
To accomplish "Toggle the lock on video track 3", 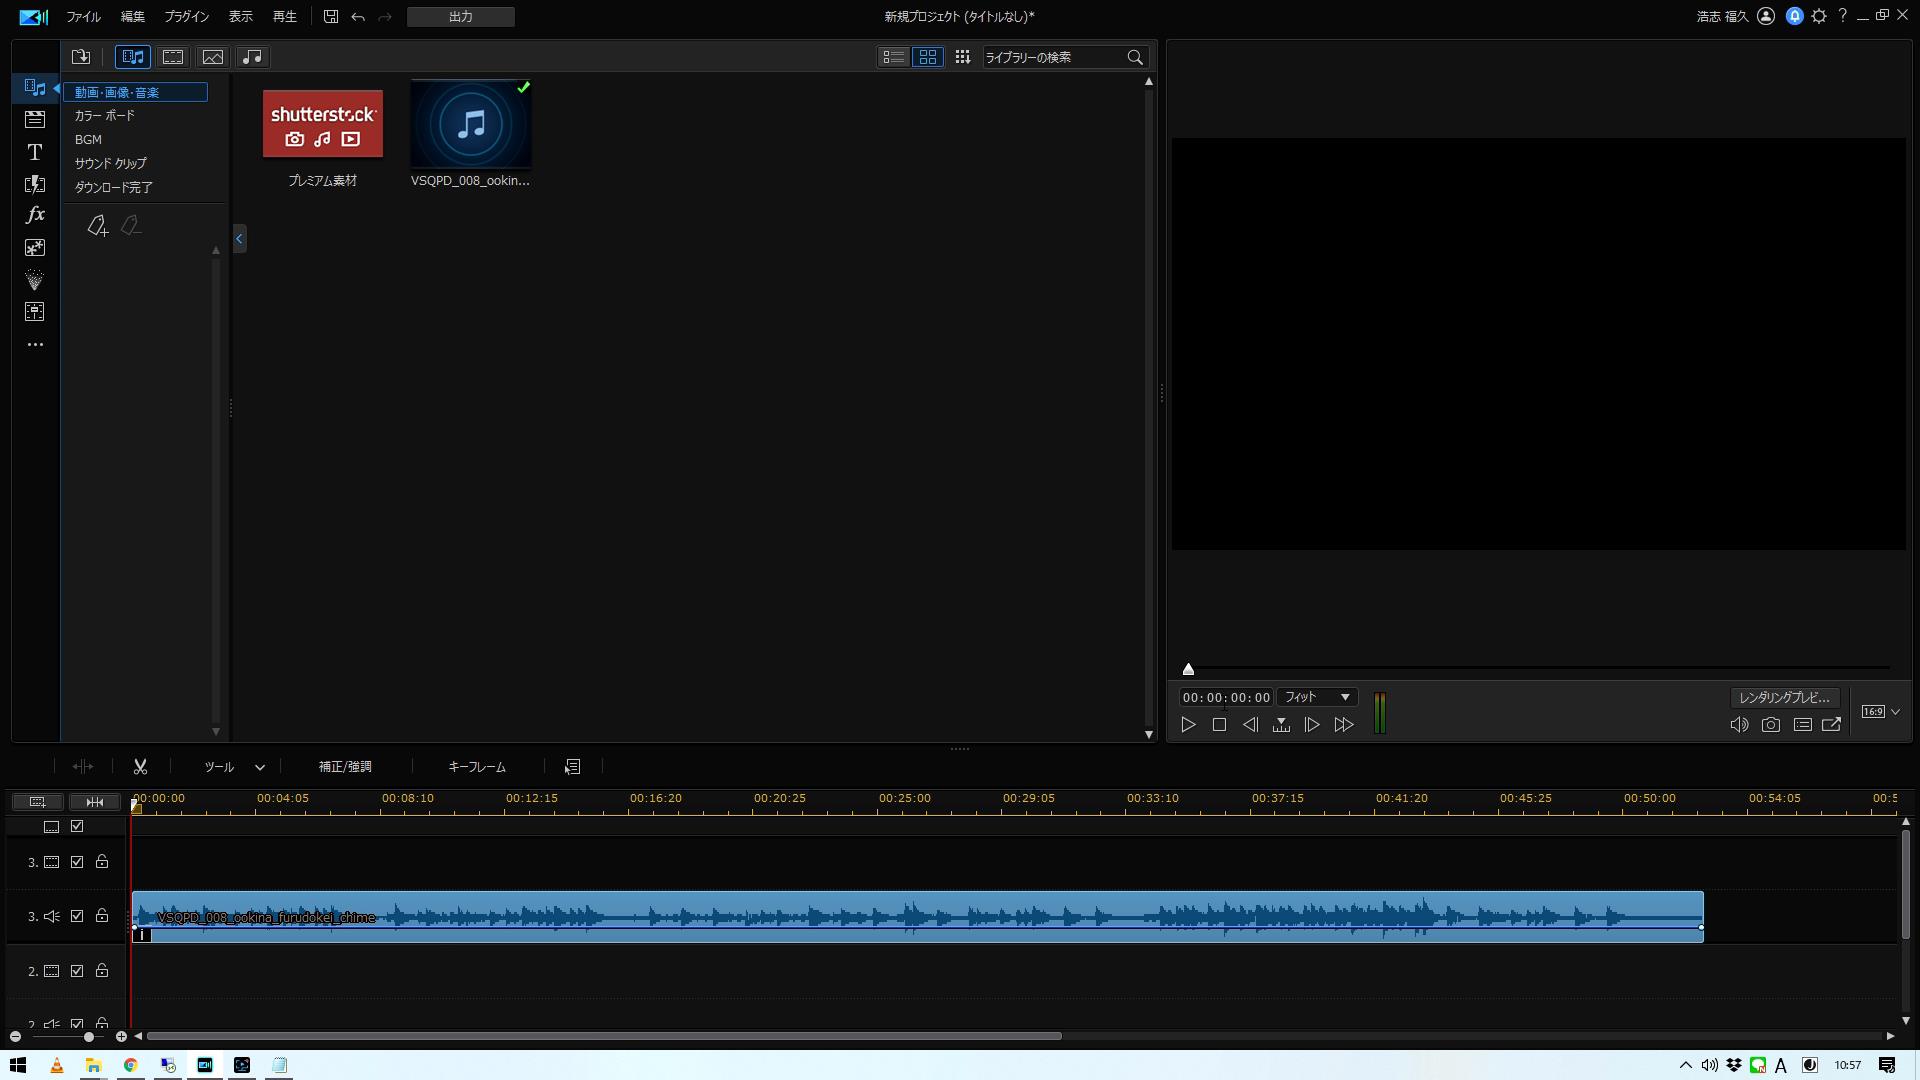I will pyautogui.click(x=102, y=862).
